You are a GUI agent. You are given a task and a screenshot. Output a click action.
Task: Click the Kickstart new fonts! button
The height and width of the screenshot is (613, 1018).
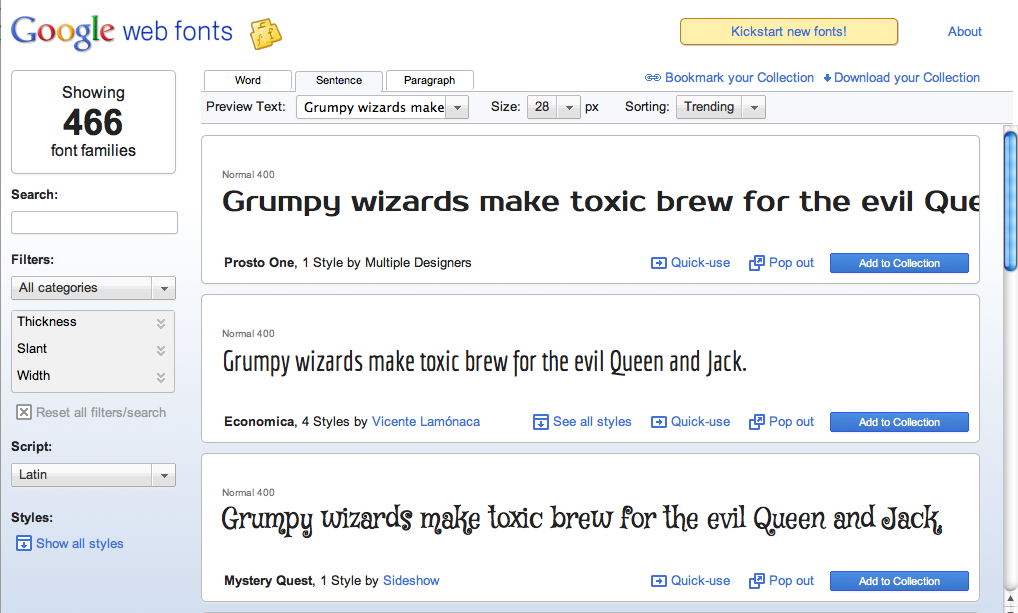(789, 32)
